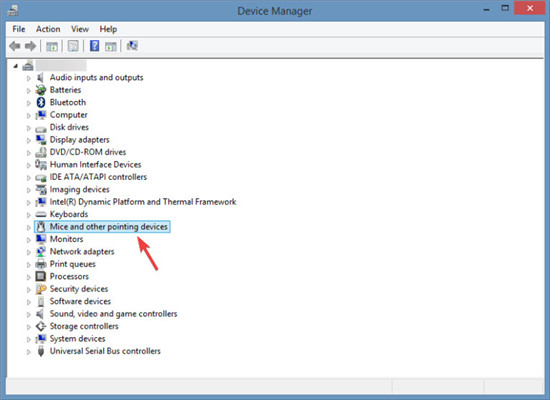Open the Action menu
The width and height of the screenshot is (550, 400).
pyautogui.click(x=48, y=29)
